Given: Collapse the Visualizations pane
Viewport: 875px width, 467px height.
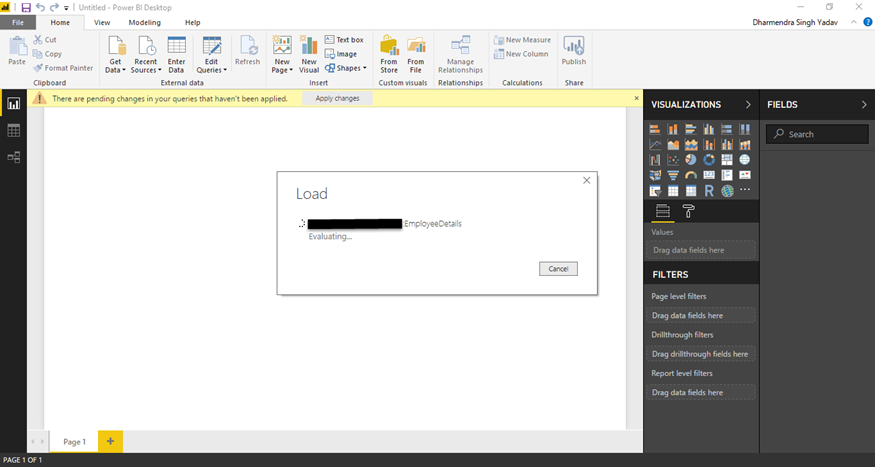Looking at the screenshot, I should [x=748, y=104].
